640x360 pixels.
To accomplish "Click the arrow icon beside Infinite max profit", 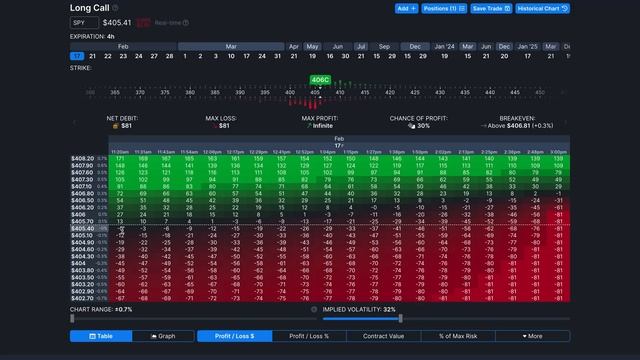I will tap(309, 126).
